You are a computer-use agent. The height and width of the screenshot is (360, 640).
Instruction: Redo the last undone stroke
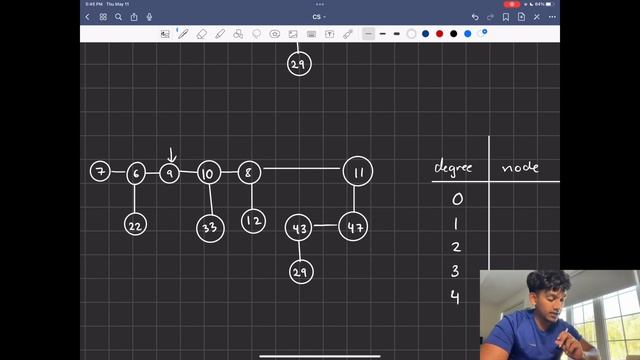[490, 17]
